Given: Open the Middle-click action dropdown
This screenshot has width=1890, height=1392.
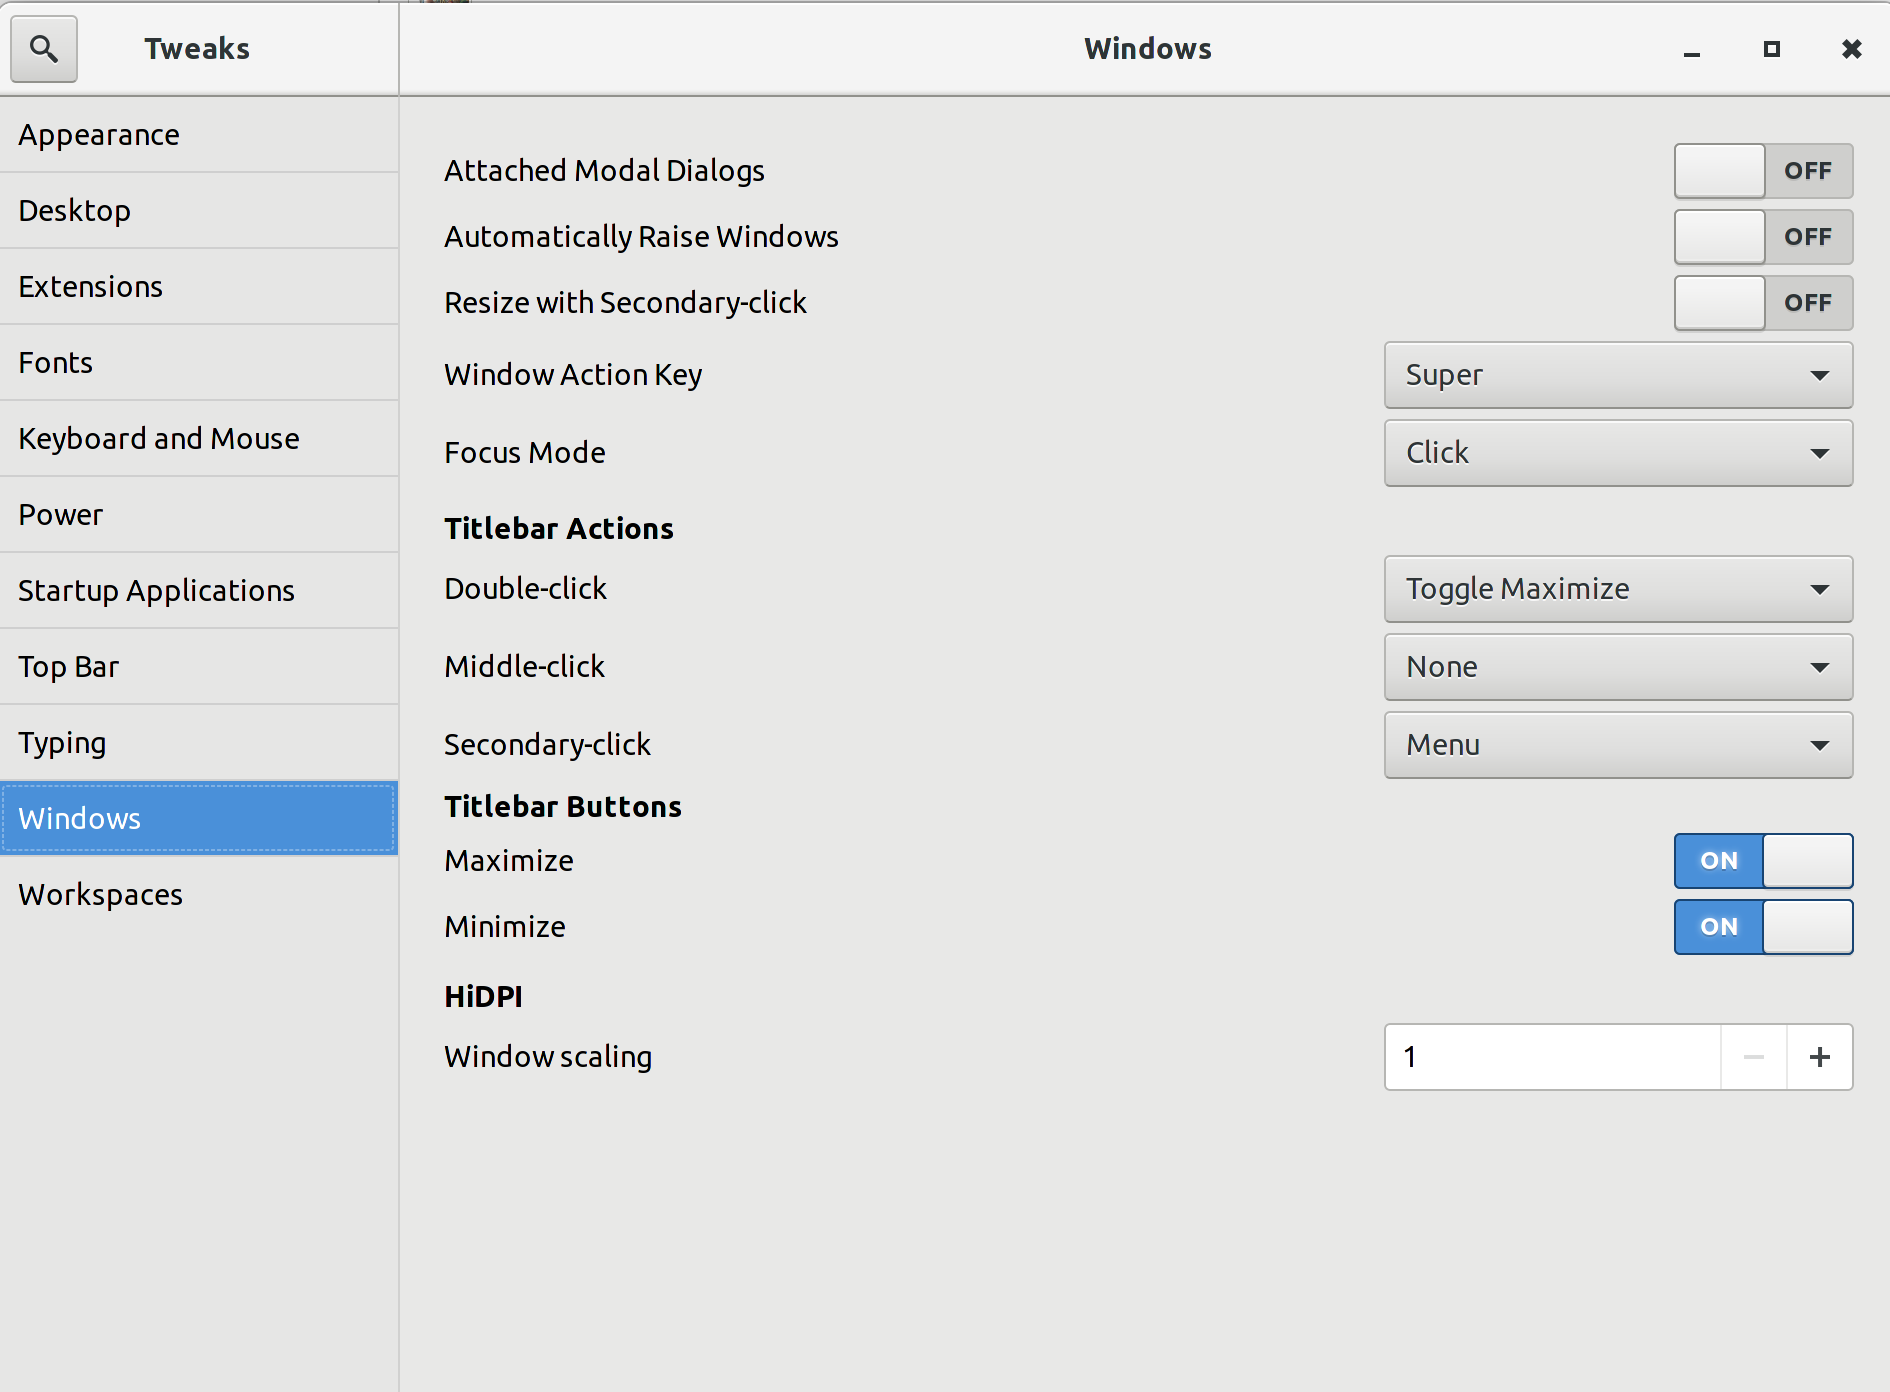Looking at the screenshot, I should point(1617,667).
